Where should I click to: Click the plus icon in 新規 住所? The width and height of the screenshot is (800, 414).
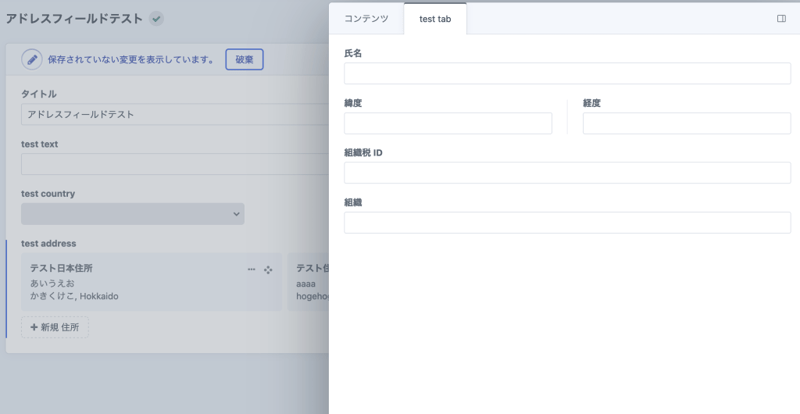(34, 327)
